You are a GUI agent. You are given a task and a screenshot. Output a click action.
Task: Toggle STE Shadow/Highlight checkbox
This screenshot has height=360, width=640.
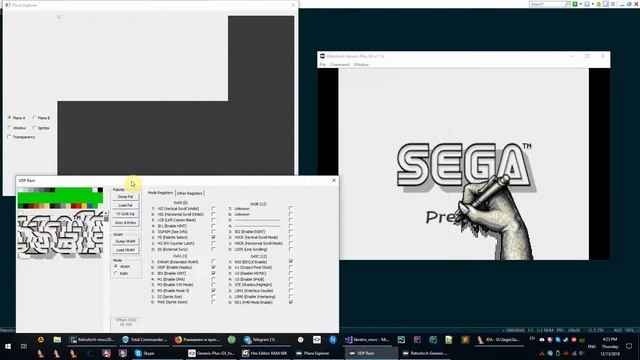coord(291,285)
